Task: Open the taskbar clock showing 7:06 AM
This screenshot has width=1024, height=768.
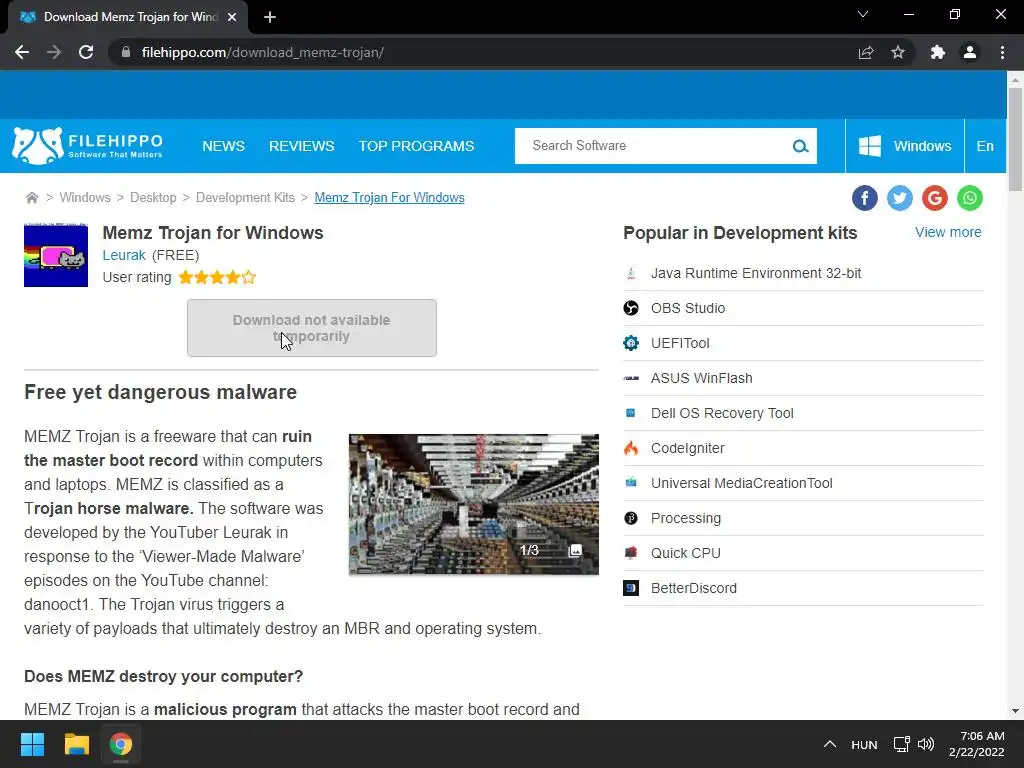Action: coord(976,744)
